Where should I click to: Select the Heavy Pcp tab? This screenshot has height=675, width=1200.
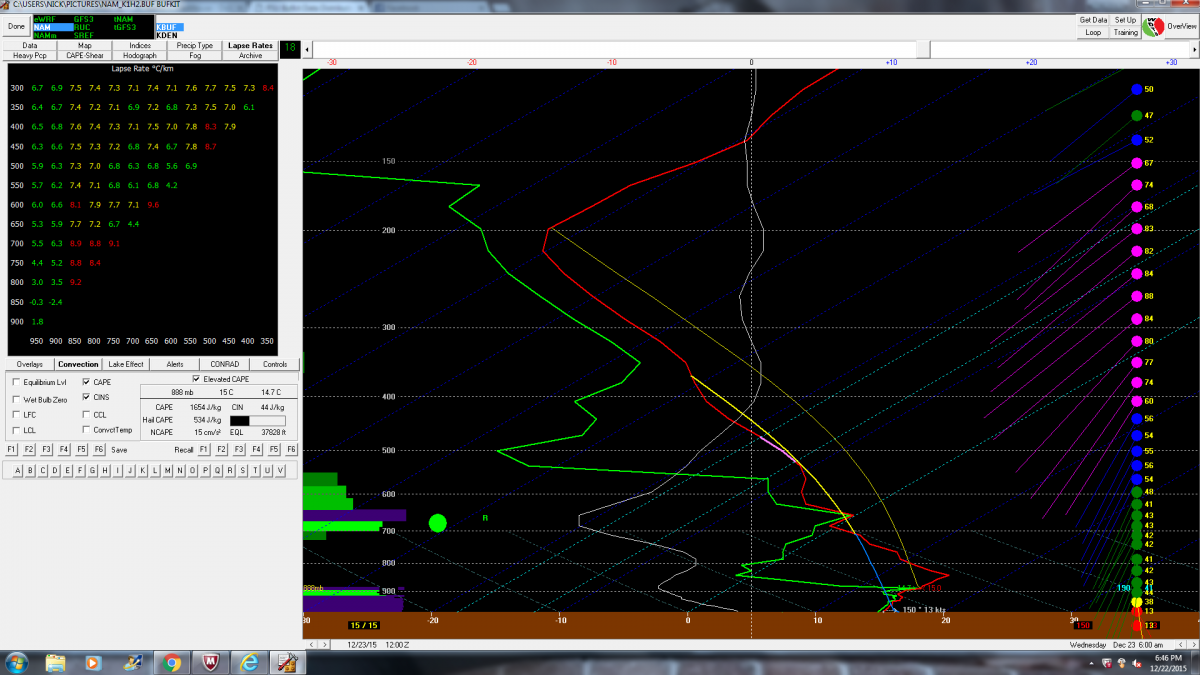point(30,56)
